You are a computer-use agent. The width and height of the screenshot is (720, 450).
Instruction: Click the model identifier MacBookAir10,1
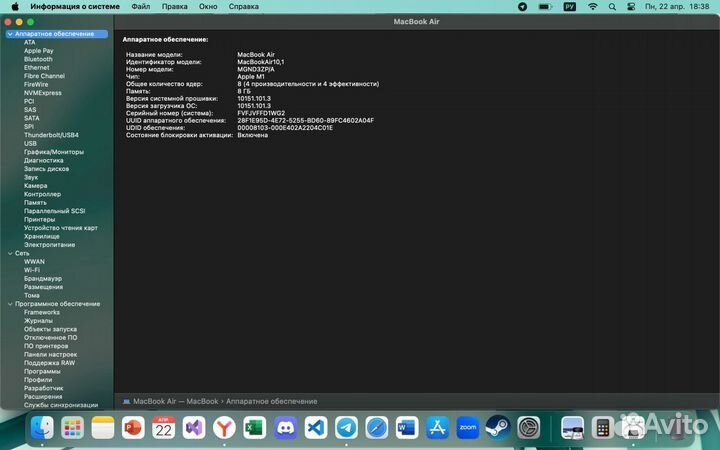pyautogui.click(x=260, y=62)
